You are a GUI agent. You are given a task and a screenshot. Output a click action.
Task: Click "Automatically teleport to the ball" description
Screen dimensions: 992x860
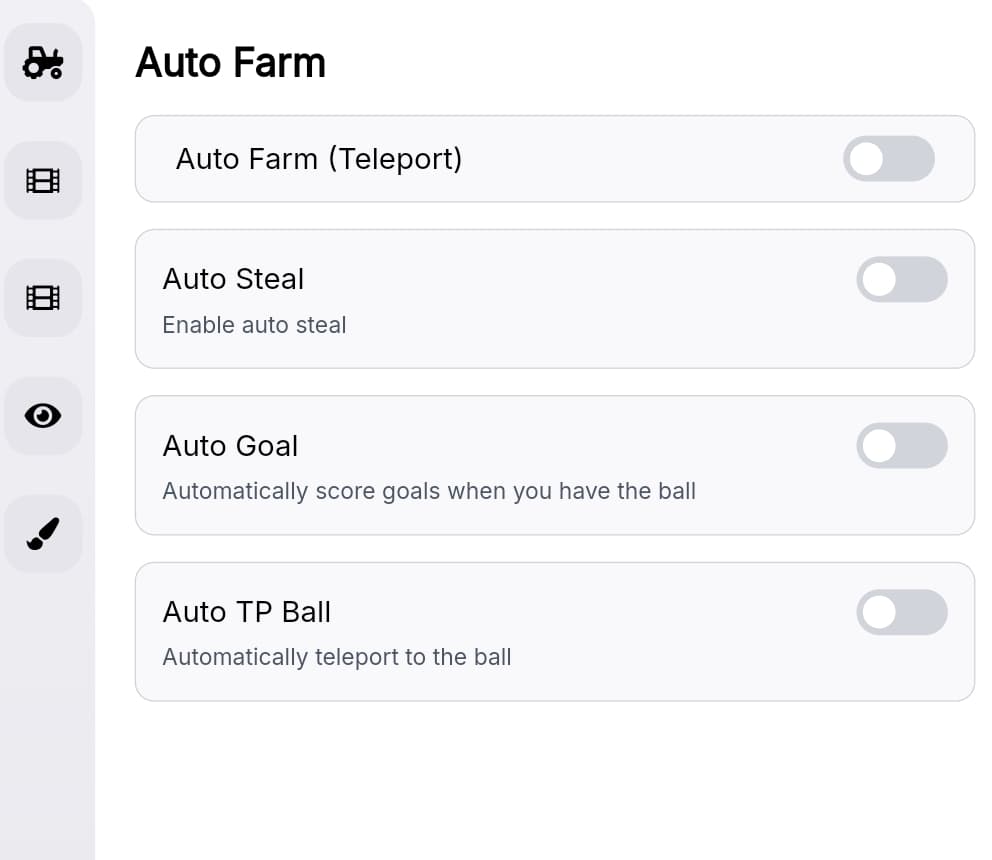coord(336,657)
